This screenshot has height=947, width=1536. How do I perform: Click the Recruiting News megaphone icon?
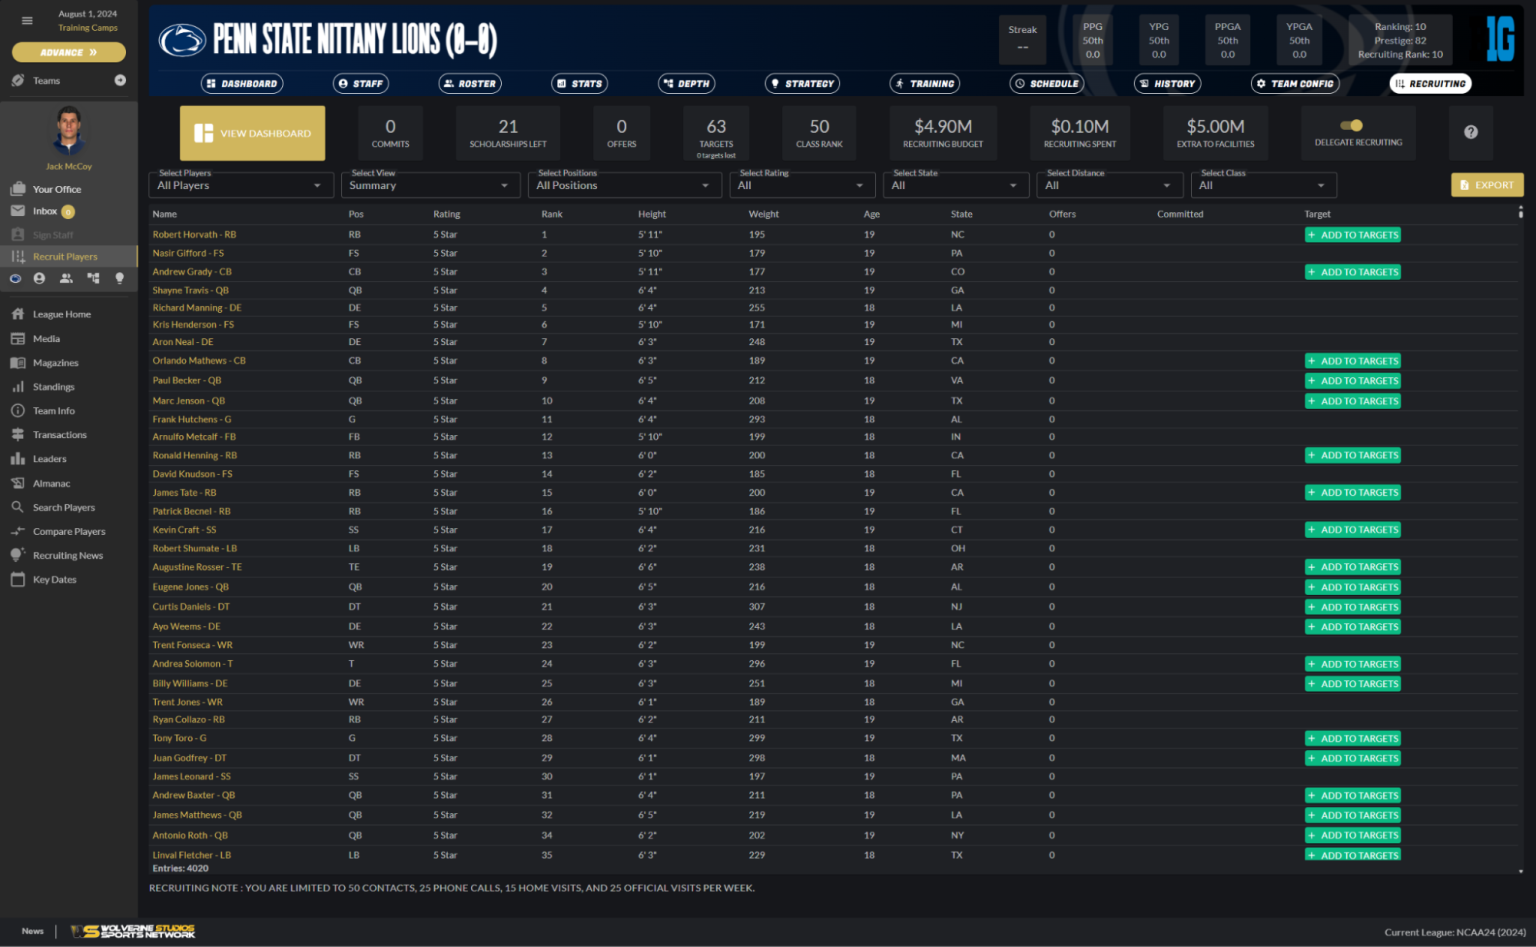(x=18, y=555)
